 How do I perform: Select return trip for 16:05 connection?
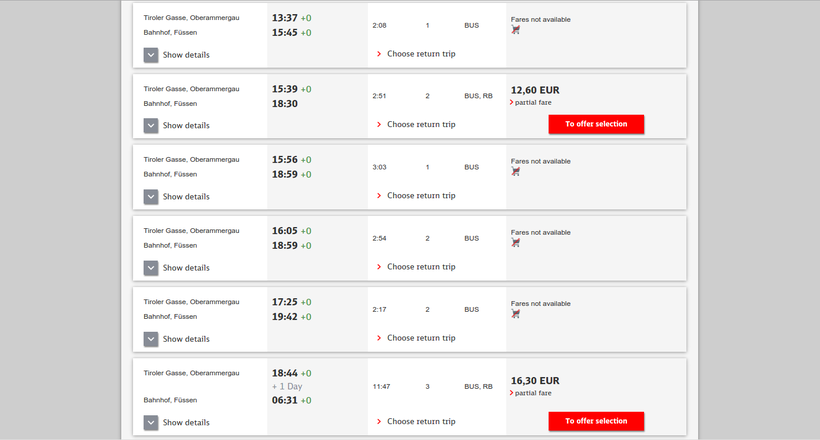pos(420,267)
